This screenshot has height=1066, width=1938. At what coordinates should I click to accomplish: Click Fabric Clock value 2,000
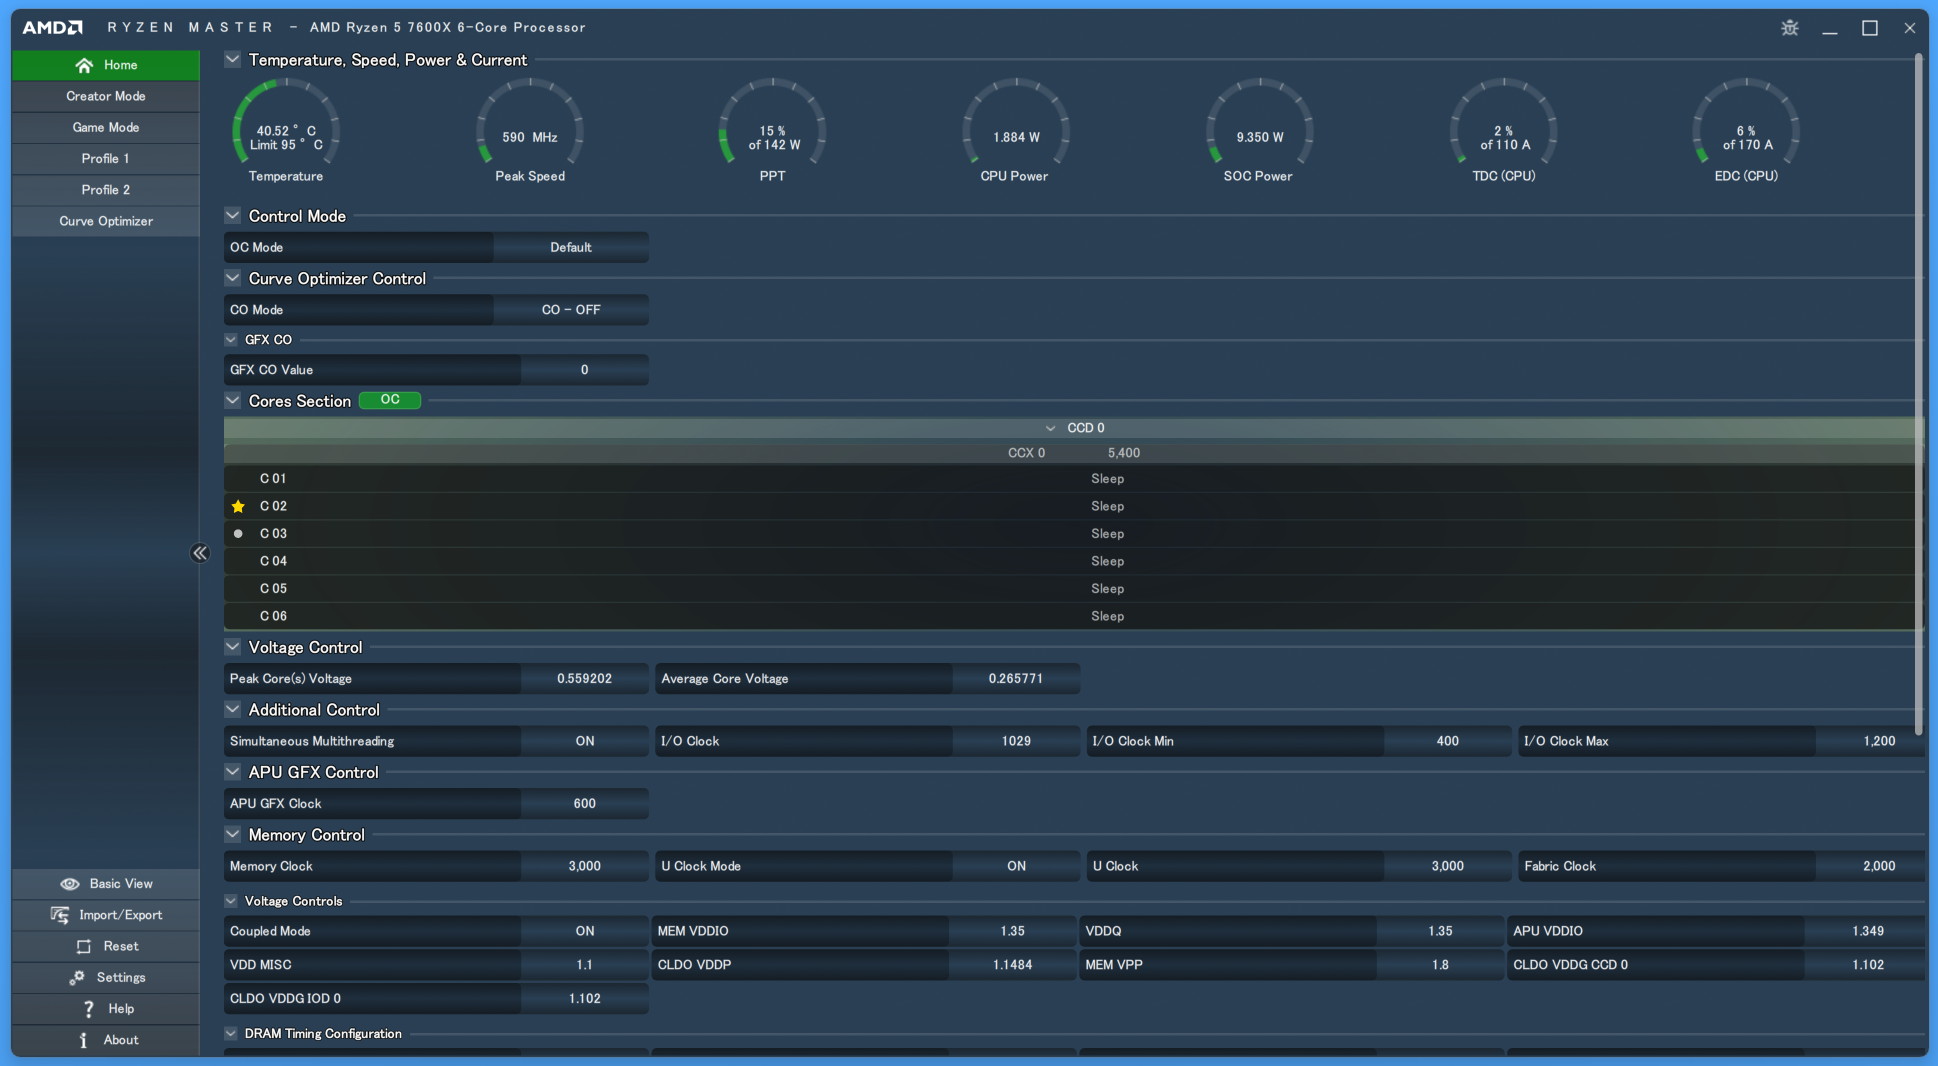[x=1870, y=866]
